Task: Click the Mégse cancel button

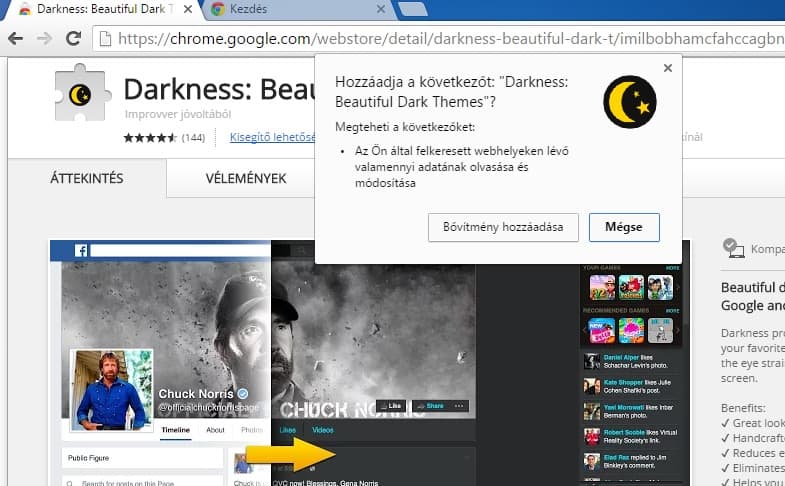Action: point(624,227)
